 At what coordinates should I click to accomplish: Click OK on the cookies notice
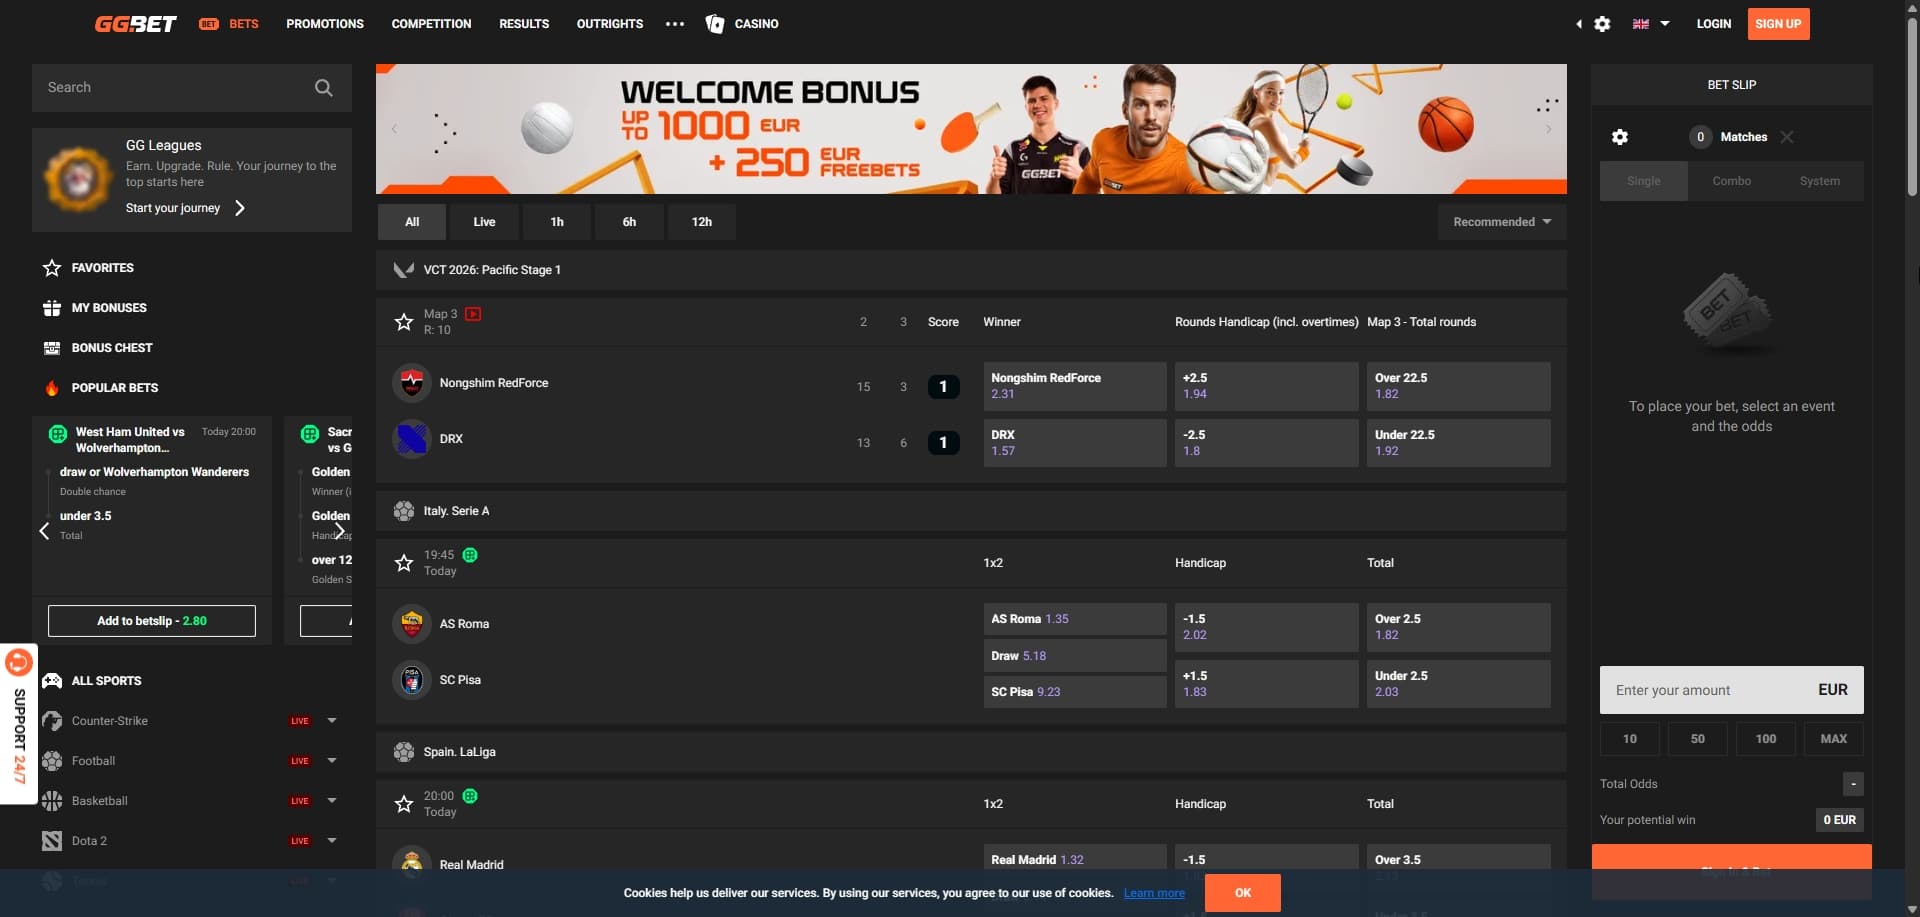click(x=1243, y=893)
